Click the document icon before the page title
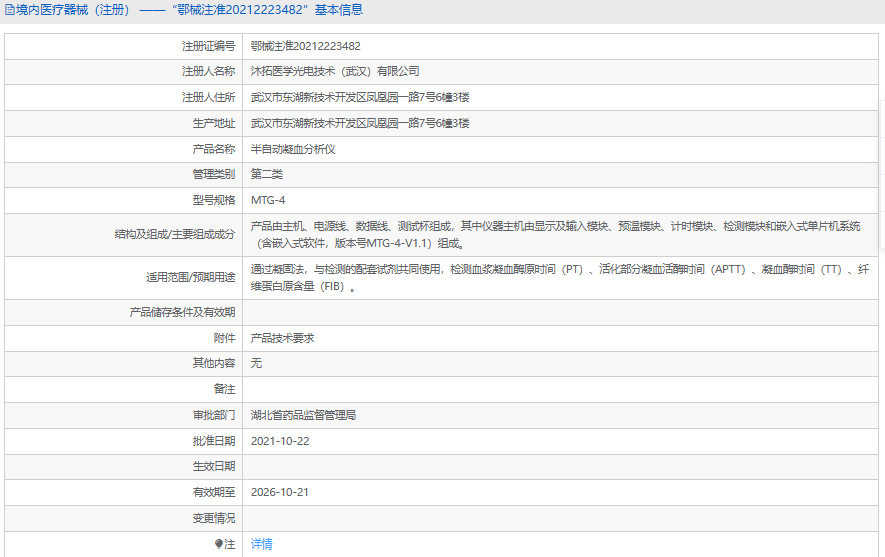 [x=9, y=10]
